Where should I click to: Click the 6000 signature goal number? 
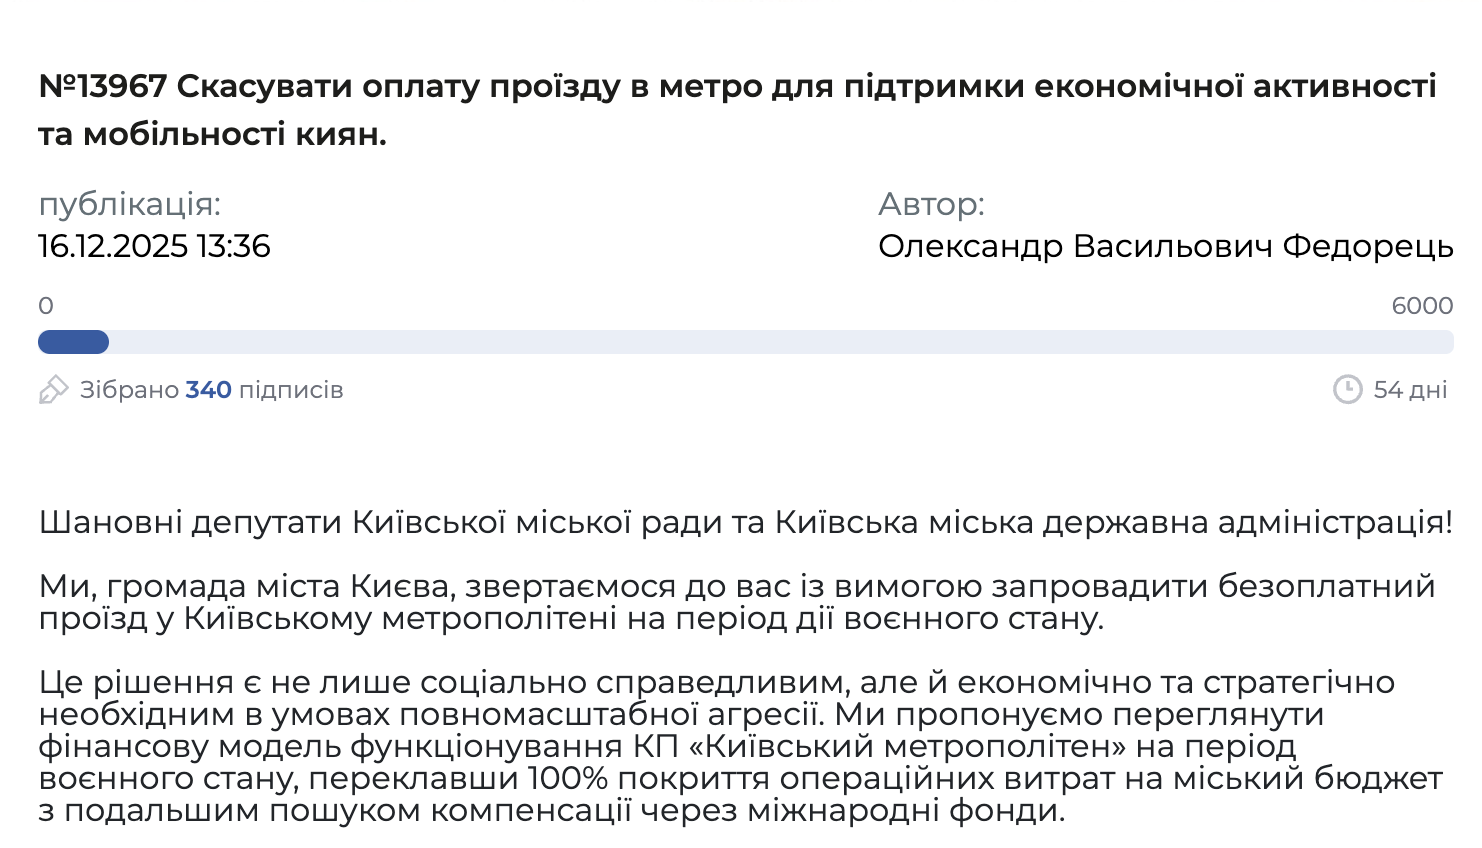1421,306
